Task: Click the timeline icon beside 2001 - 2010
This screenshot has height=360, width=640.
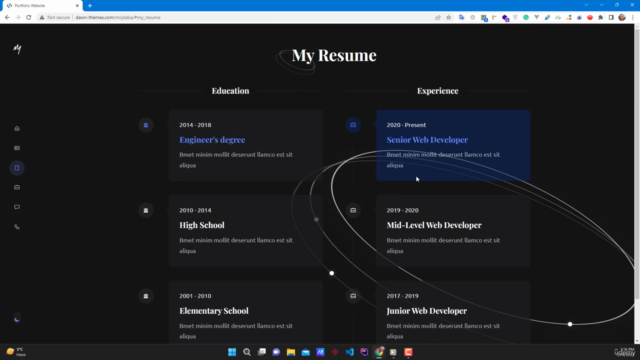Action: [146, 296]
